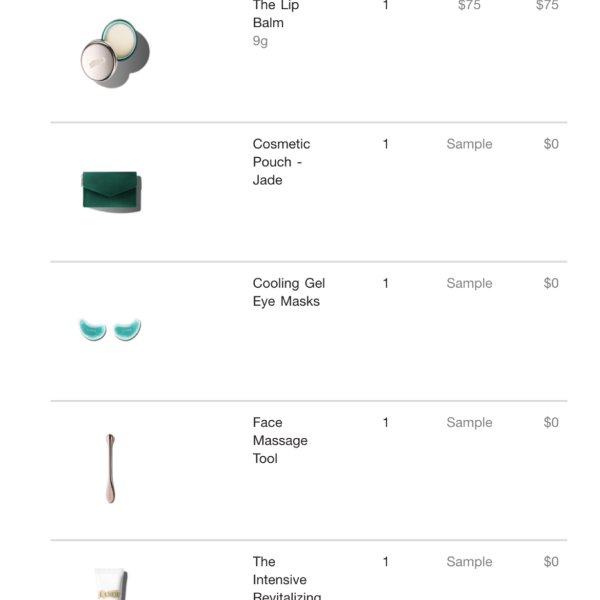Image resolution: width=600 pixels, height=600 pixels.
Task: Click the quantity 1 for Cosmetic Pouch
Action: 386,144
